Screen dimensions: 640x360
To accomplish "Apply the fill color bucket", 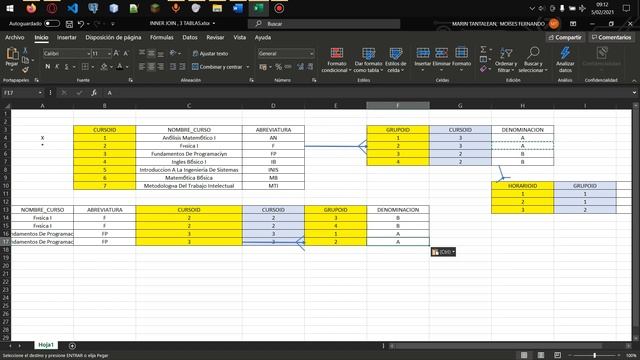I will click(x=104, y=67).
